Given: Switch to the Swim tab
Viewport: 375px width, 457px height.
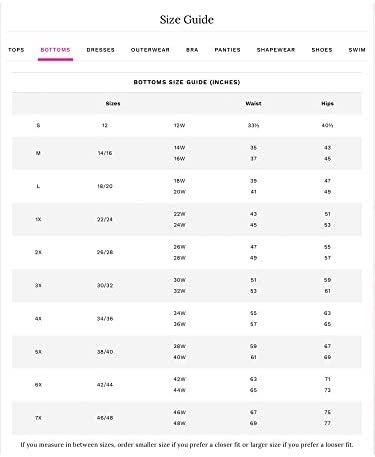Looking at the screenshot, I should coord(357,50).
